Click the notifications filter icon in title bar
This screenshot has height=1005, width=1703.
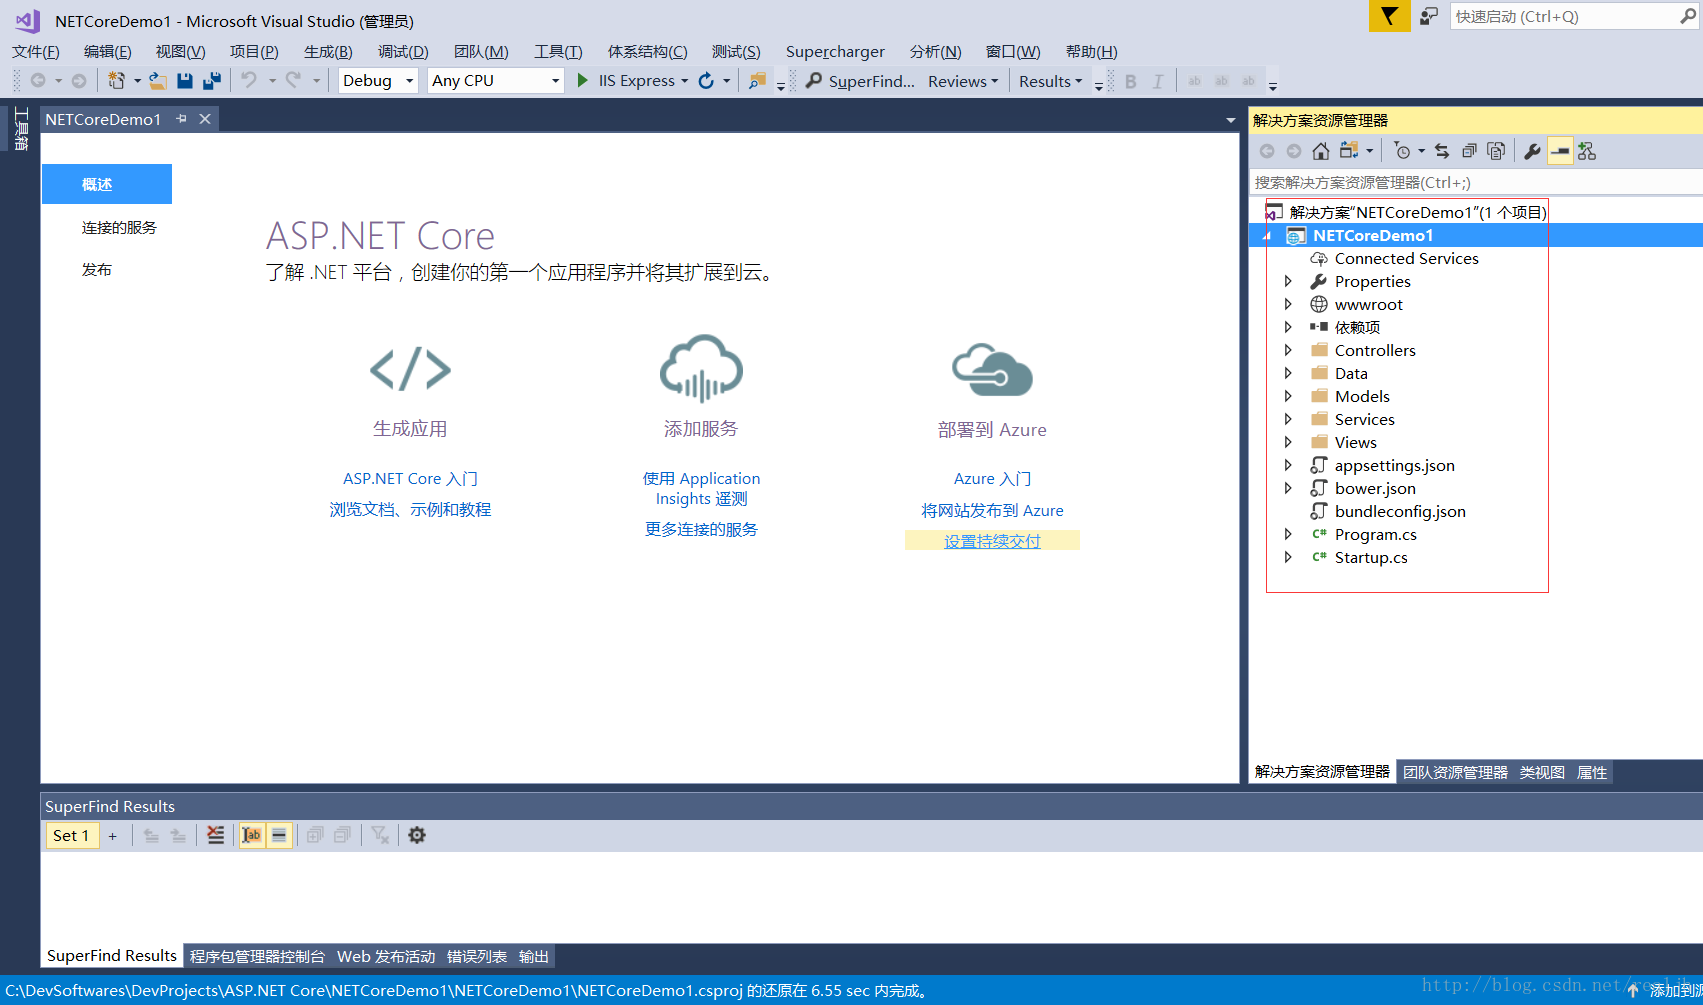coord(1390,16)
